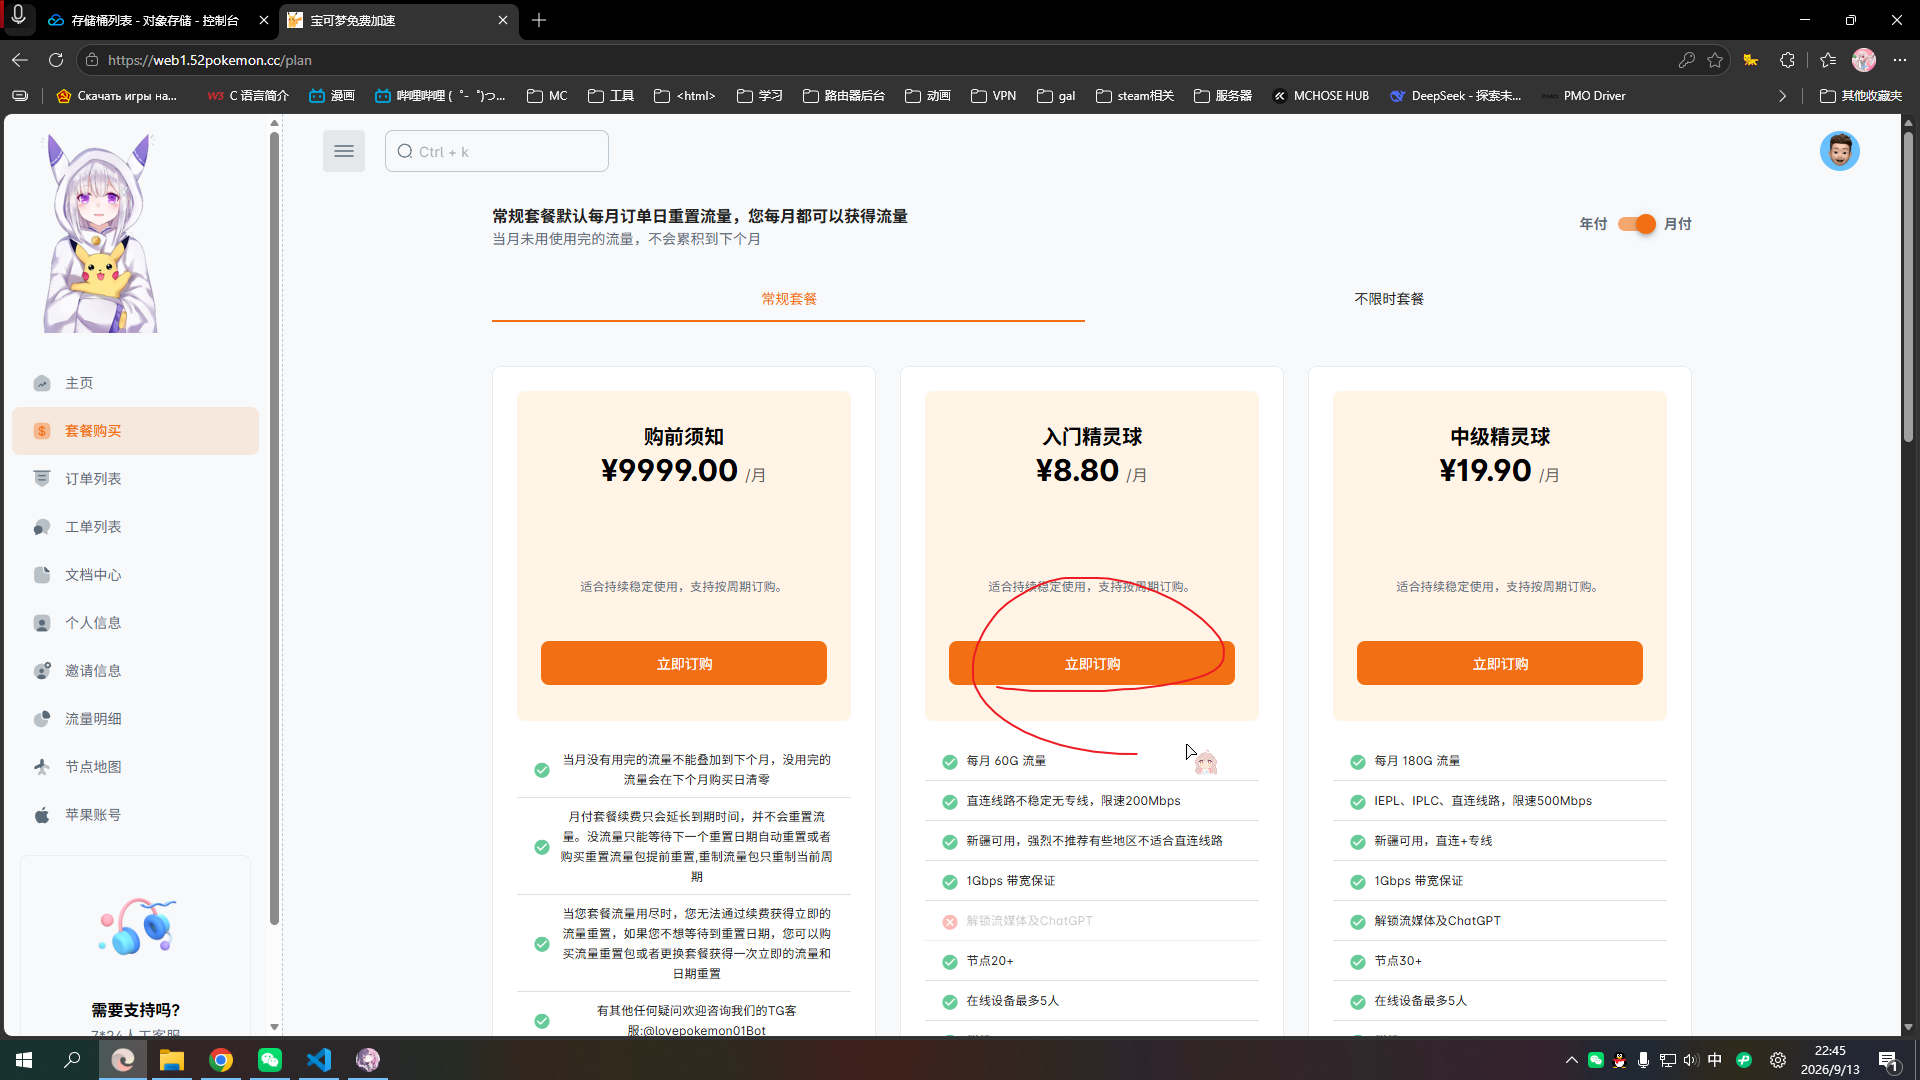Open 订单列表 order list sidebar icon
Screen dimensions: 1920x1080
pyautogui.click(x=42, y=479)
